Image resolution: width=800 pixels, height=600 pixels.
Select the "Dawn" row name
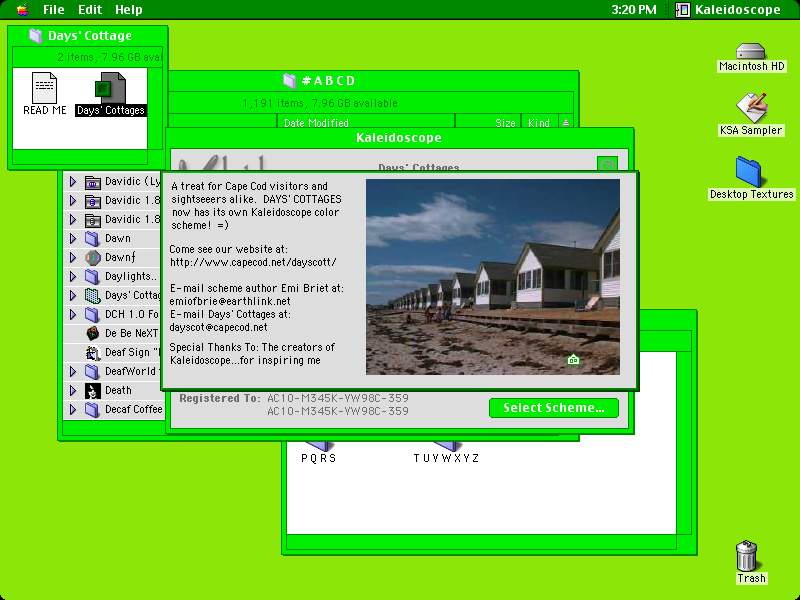coord(118,238)
